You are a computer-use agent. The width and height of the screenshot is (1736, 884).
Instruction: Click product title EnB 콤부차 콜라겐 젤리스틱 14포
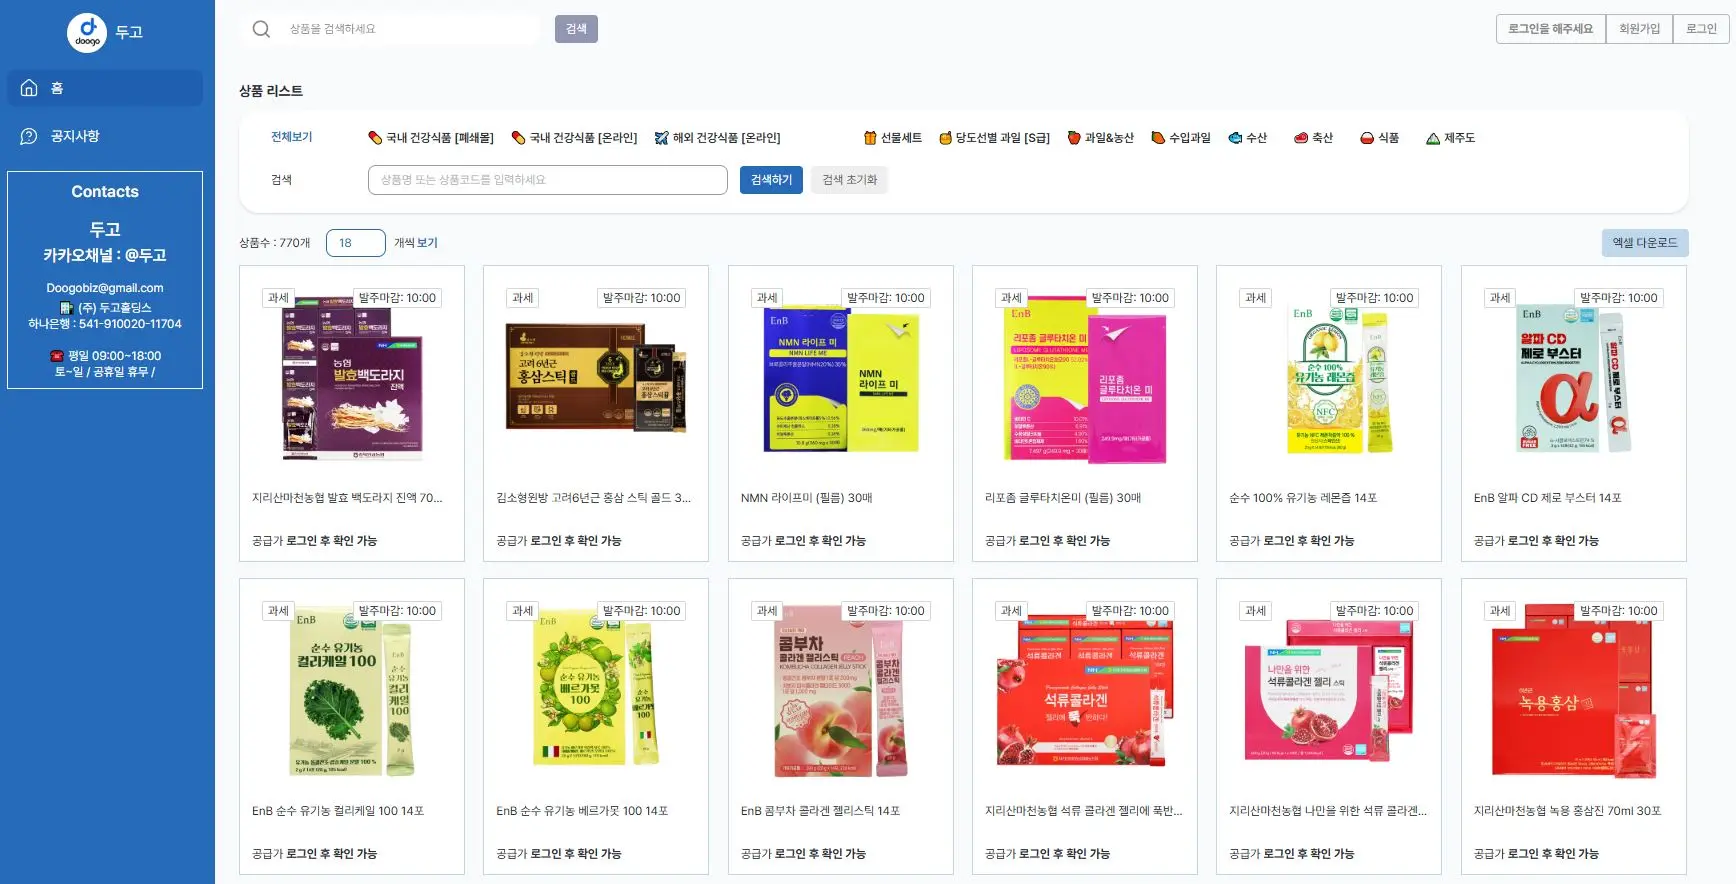(x=821, y=811)
